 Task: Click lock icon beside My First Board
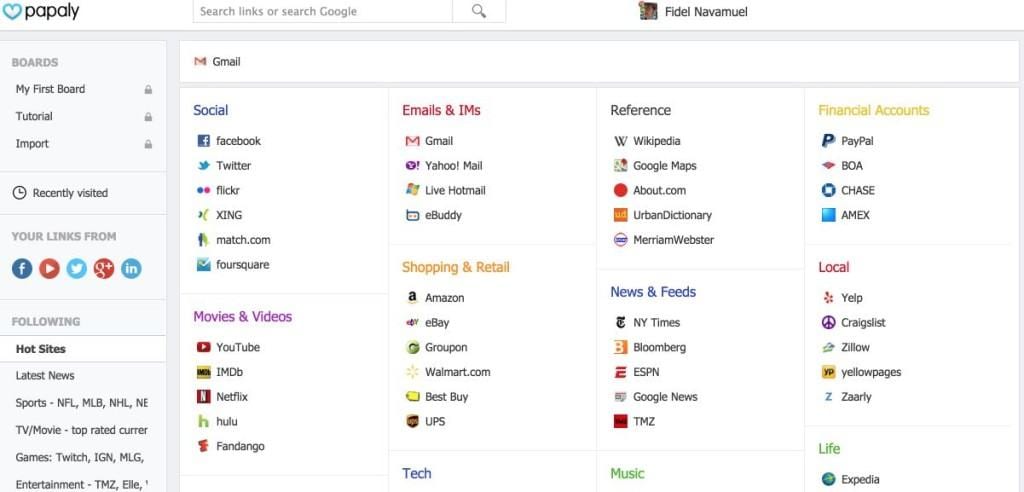[148, 90]
